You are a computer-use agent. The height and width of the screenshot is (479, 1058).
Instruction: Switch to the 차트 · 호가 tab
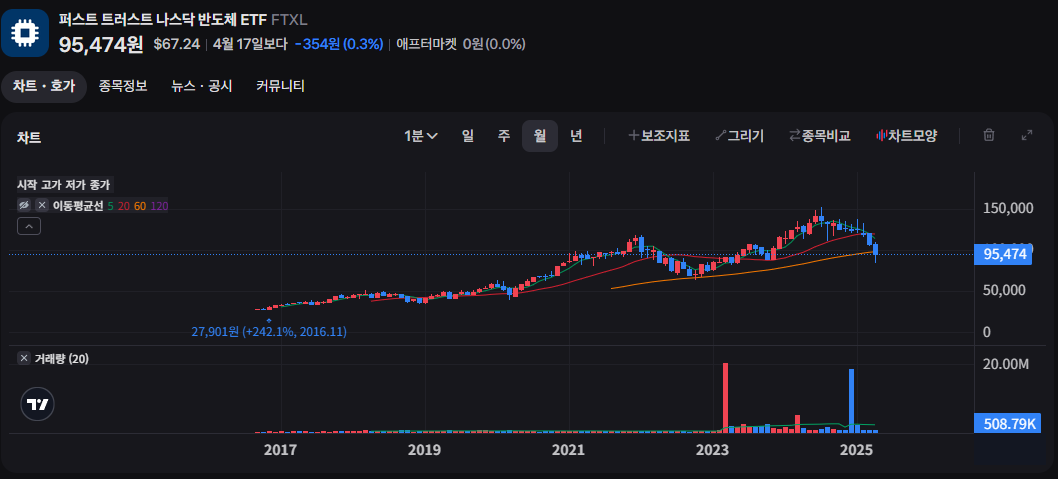tap(44, 86)
